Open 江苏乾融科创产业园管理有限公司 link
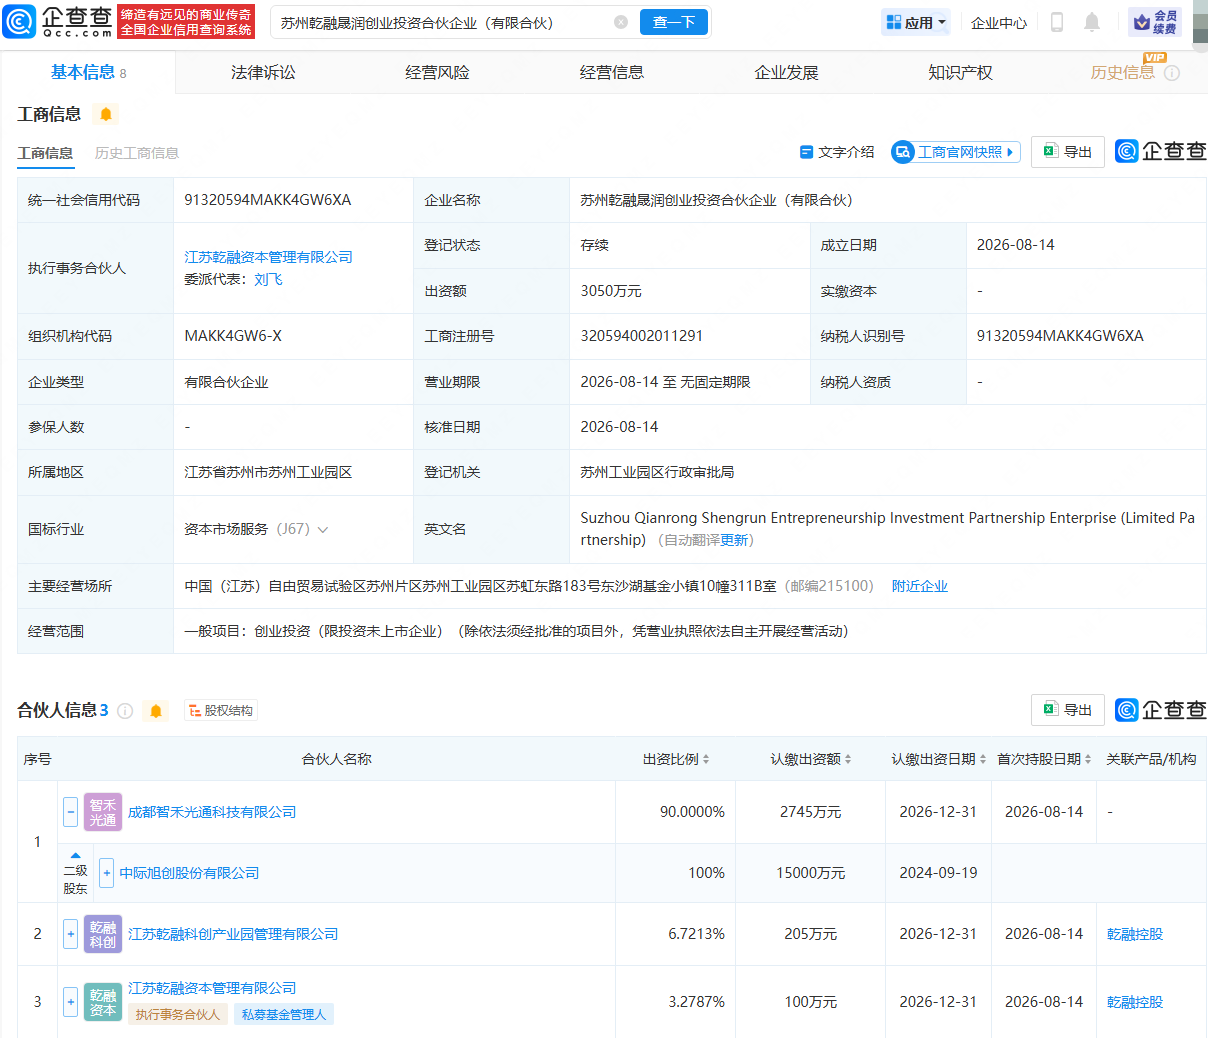Viewport: 1208px width, 1038px height. pos(233,934)
